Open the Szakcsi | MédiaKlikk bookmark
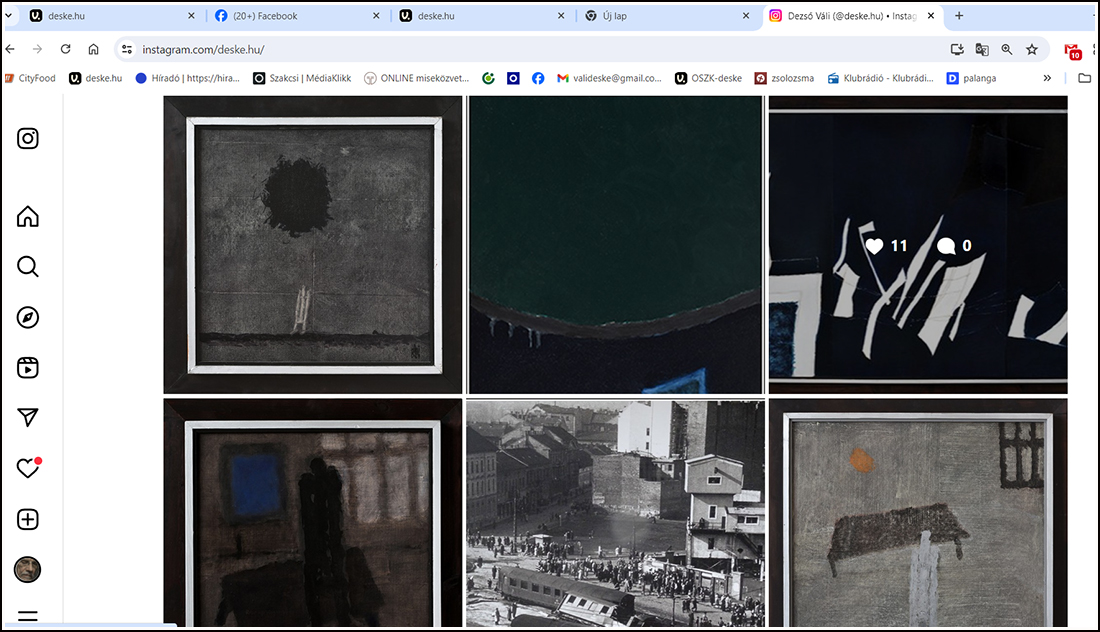This screenshot has width=1100, height=632. (302, 79)
